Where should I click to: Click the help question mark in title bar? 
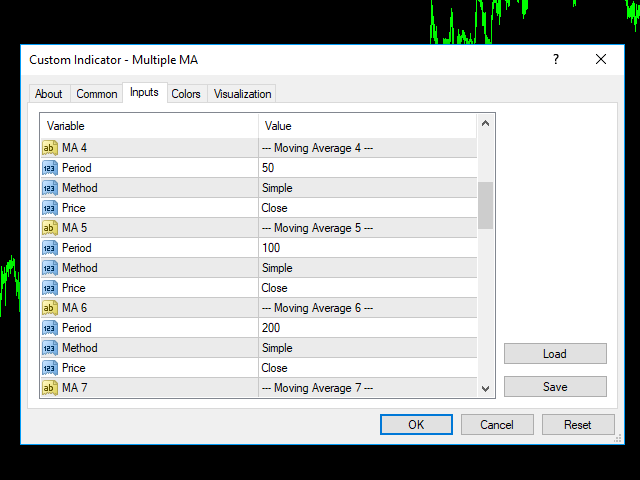coord(556,60)
